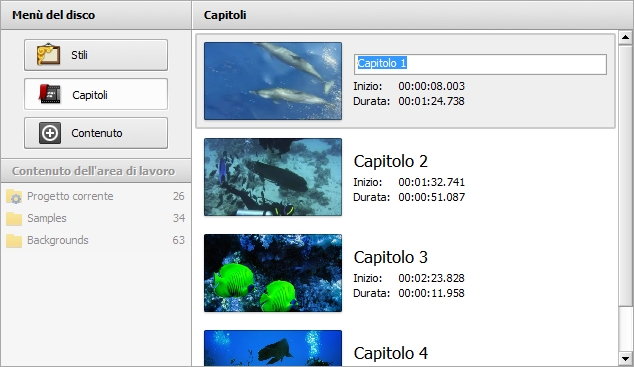Select the dolphins thumbnail for Capitolo 1
The height and width of the screenshot is (367, 634).
(x=273, y=81)
